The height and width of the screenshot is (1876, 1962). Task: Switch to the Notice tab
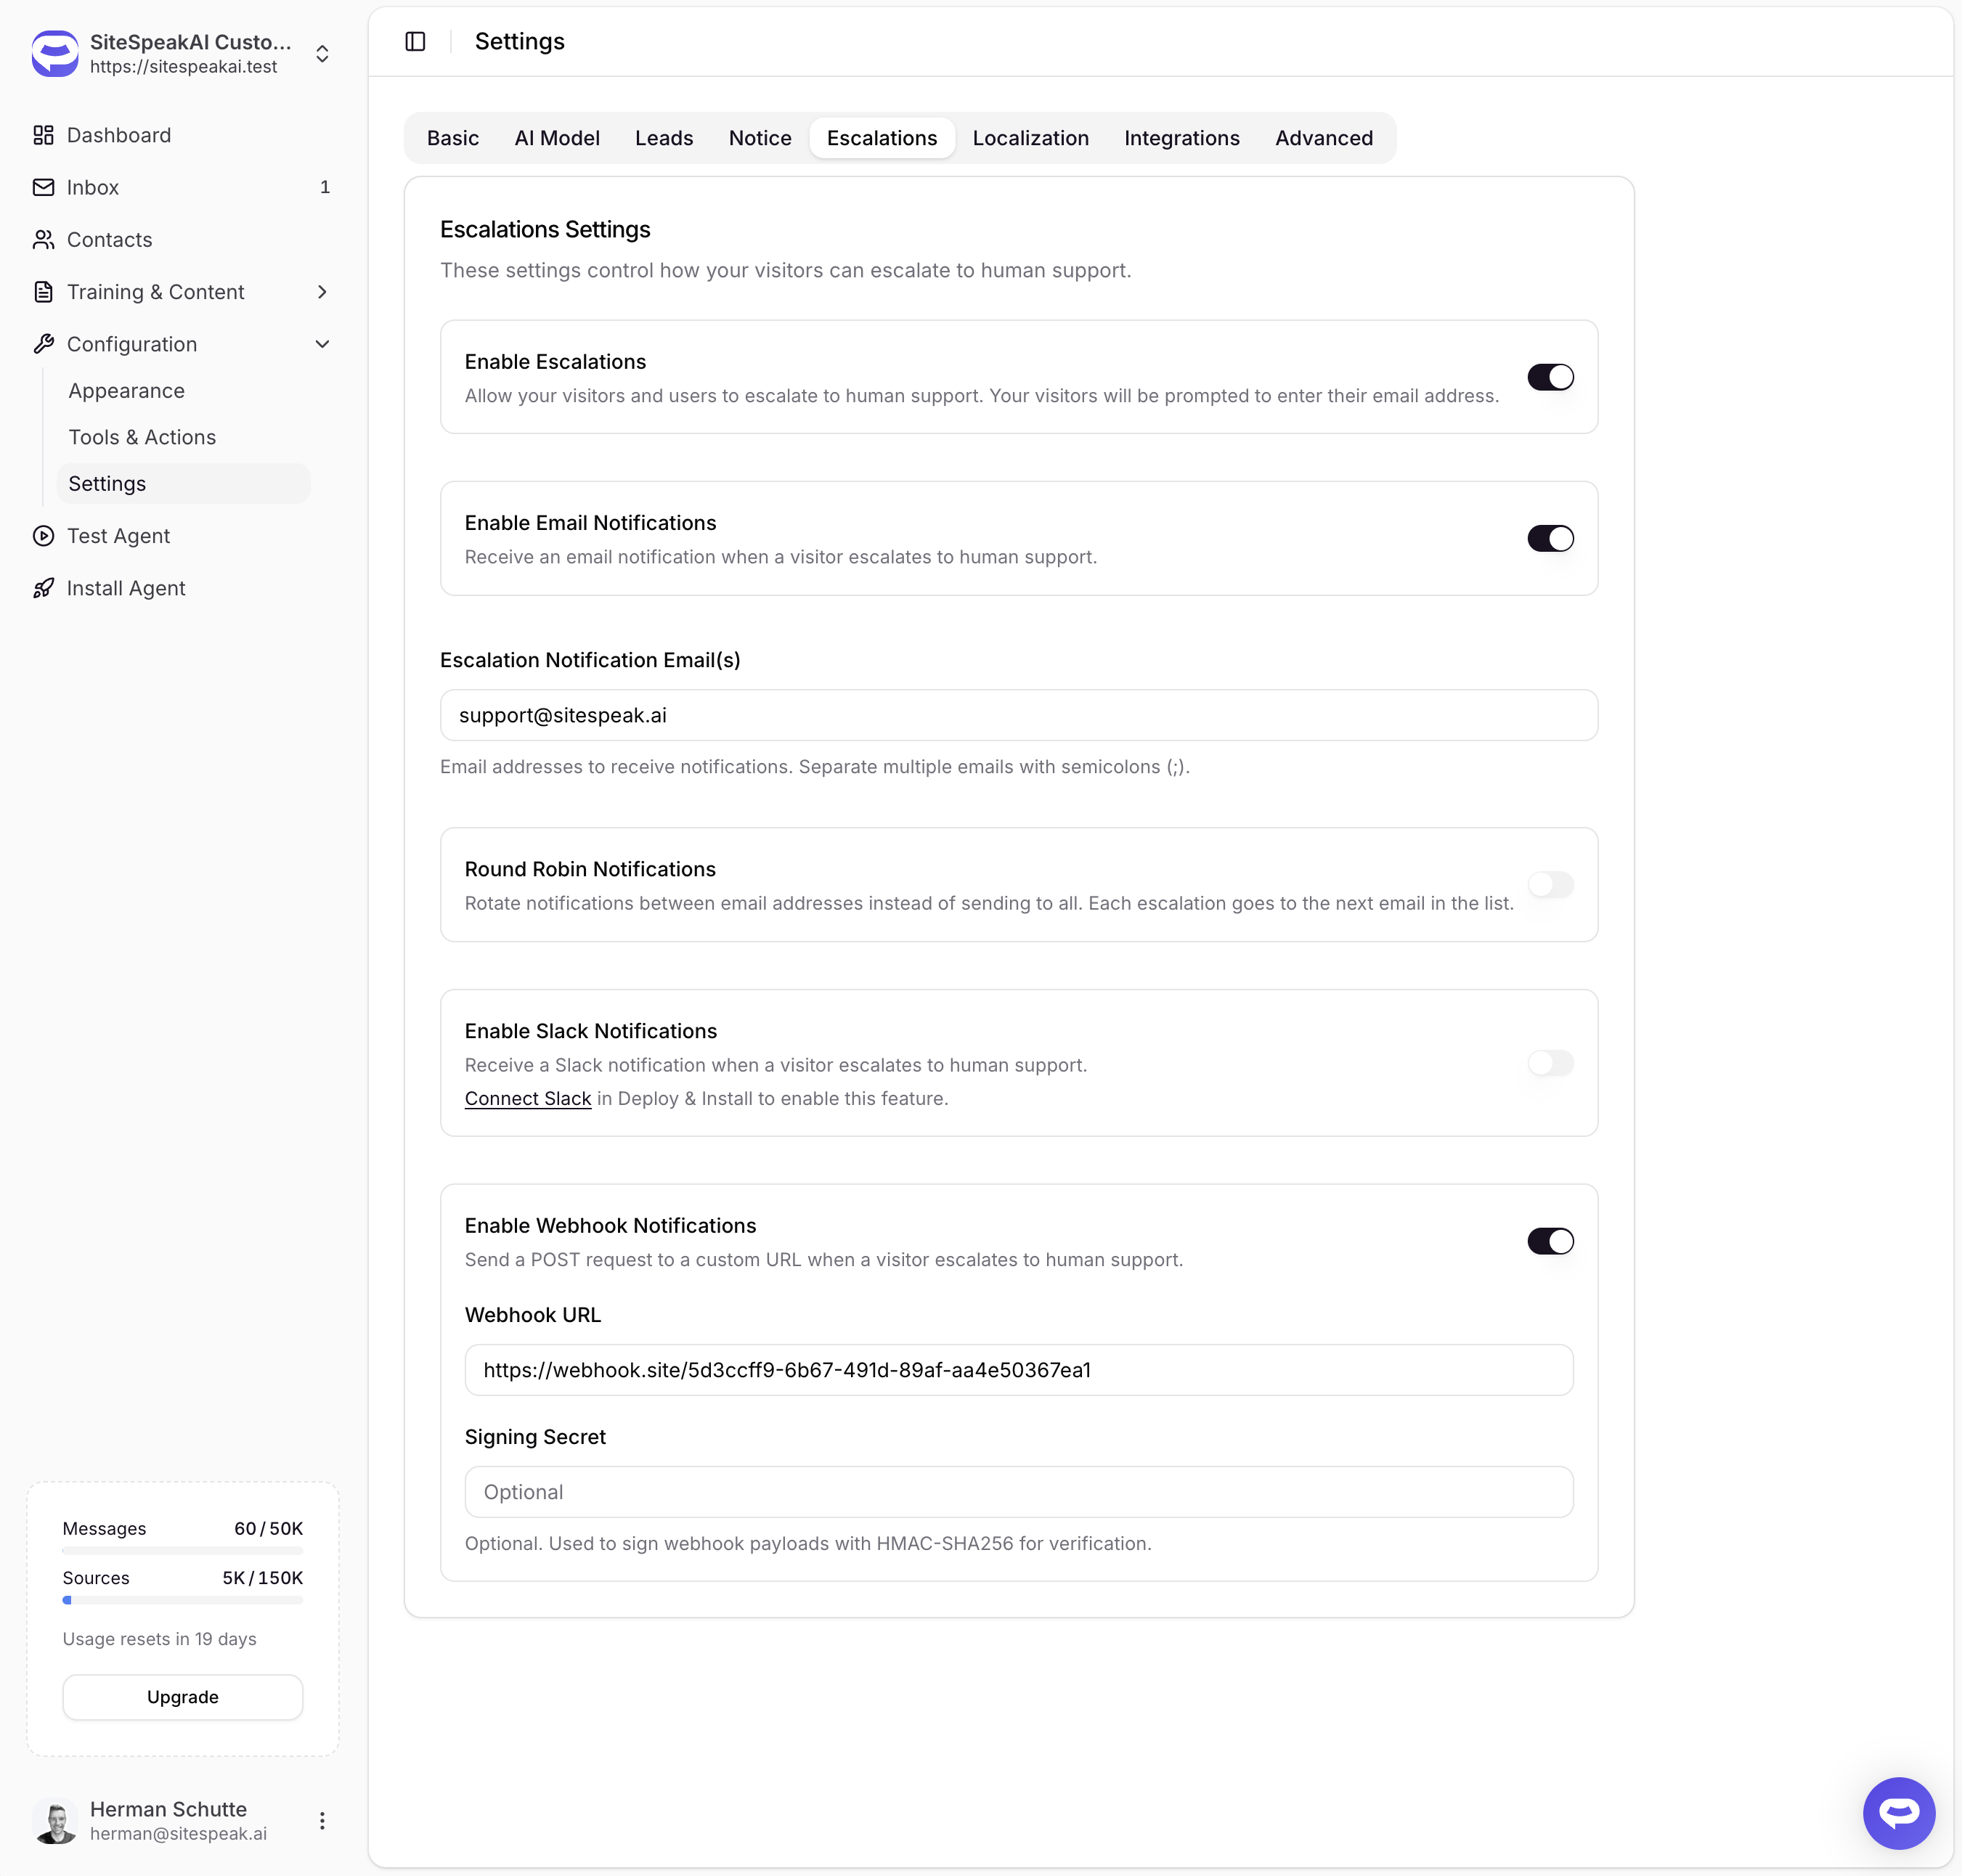760,138
